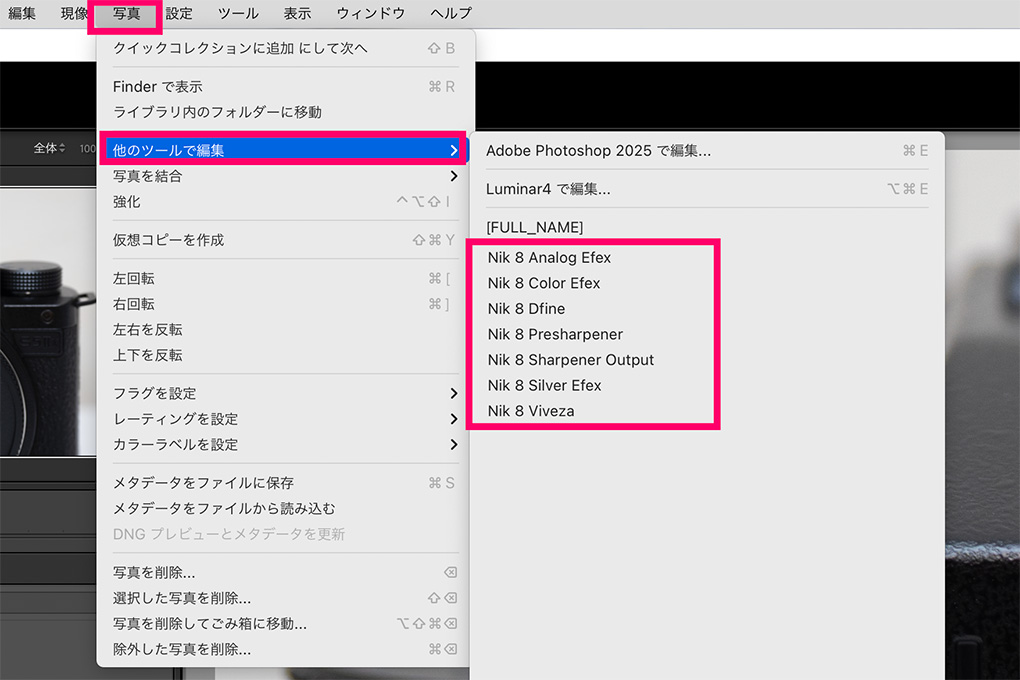This screenshot has width=1020, height=680.
Task: Expand カラーラベルを設定 submenu
Action: pyautogui.click(x=286, y=444)
